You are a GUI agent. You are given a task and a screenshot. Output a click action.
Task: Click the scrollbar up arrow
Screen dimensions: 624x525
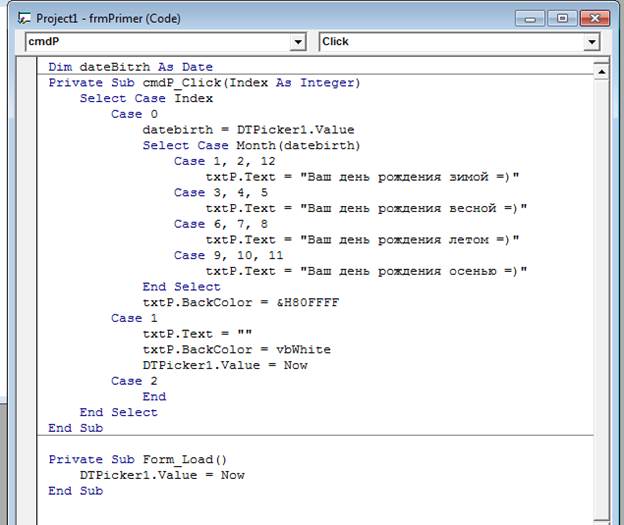[601, 72]
